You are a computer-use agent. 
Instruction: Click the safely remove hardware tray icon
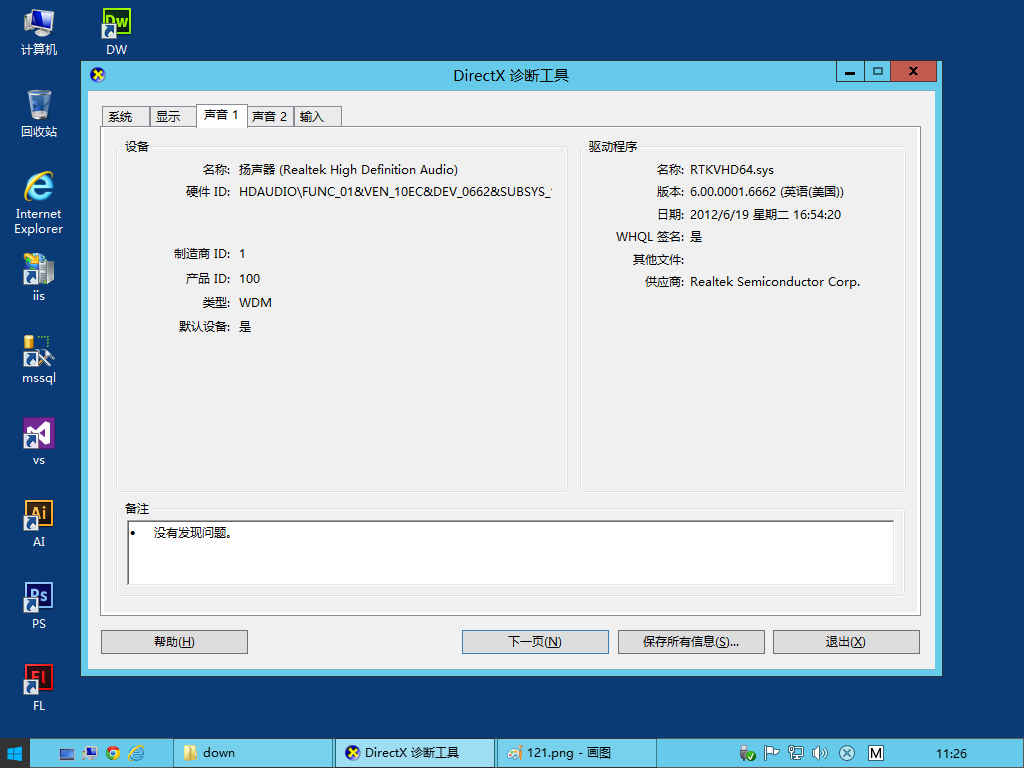coord(748,754)
